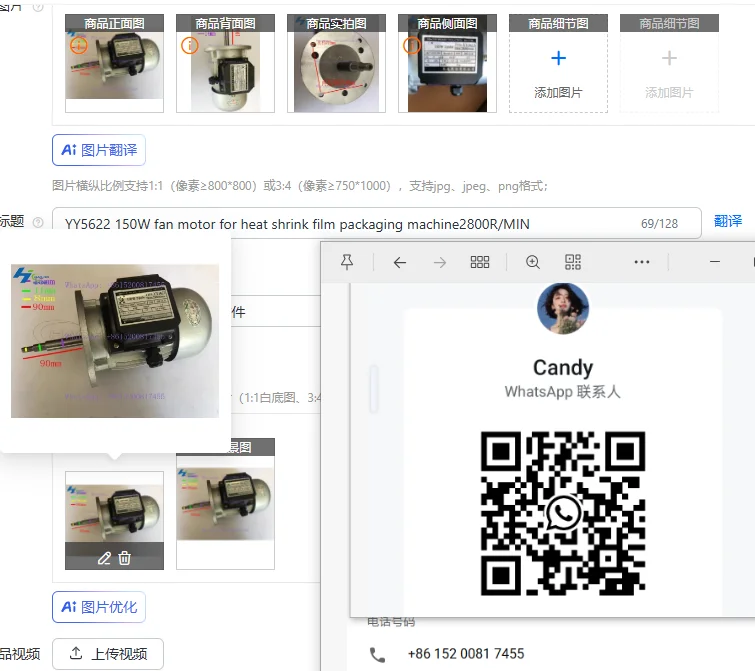Open the 商品正面图 motor thumbnail

tap(115, 64)
